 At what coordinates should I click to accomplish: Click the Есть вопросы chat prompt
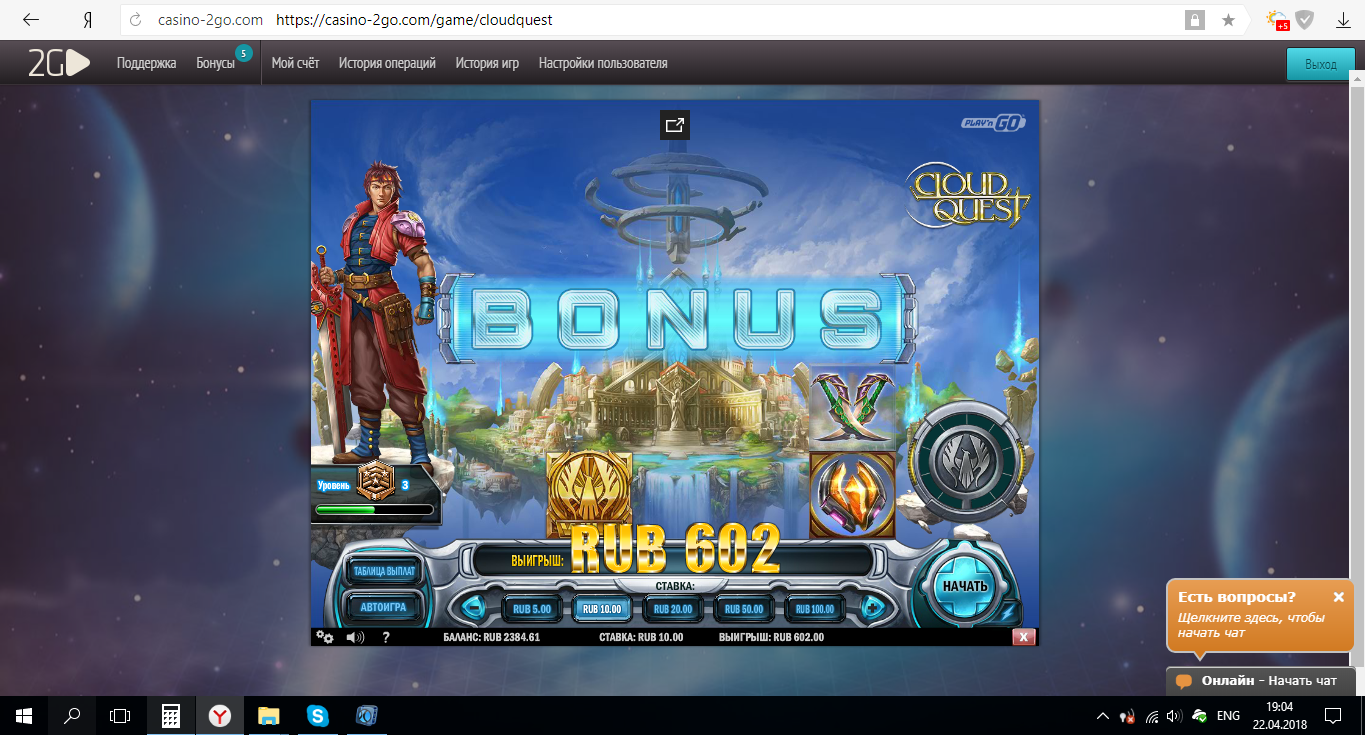coord(1259,614)
